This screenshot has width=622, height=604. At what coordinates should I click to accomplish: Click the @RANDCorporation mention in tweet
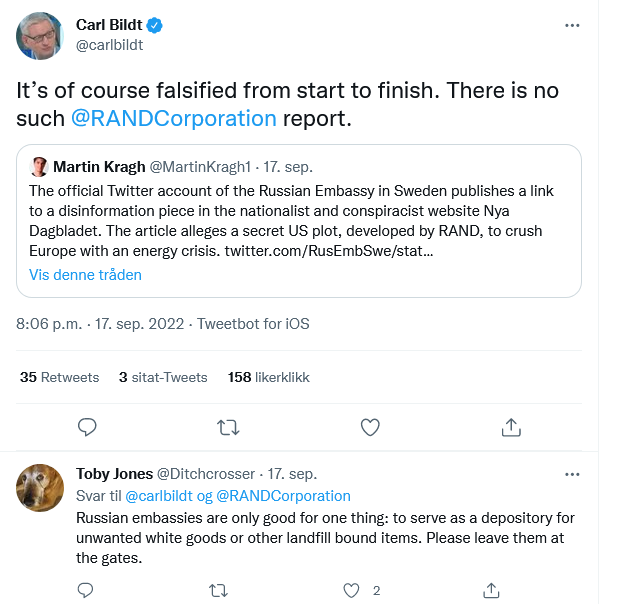(174, 118)
